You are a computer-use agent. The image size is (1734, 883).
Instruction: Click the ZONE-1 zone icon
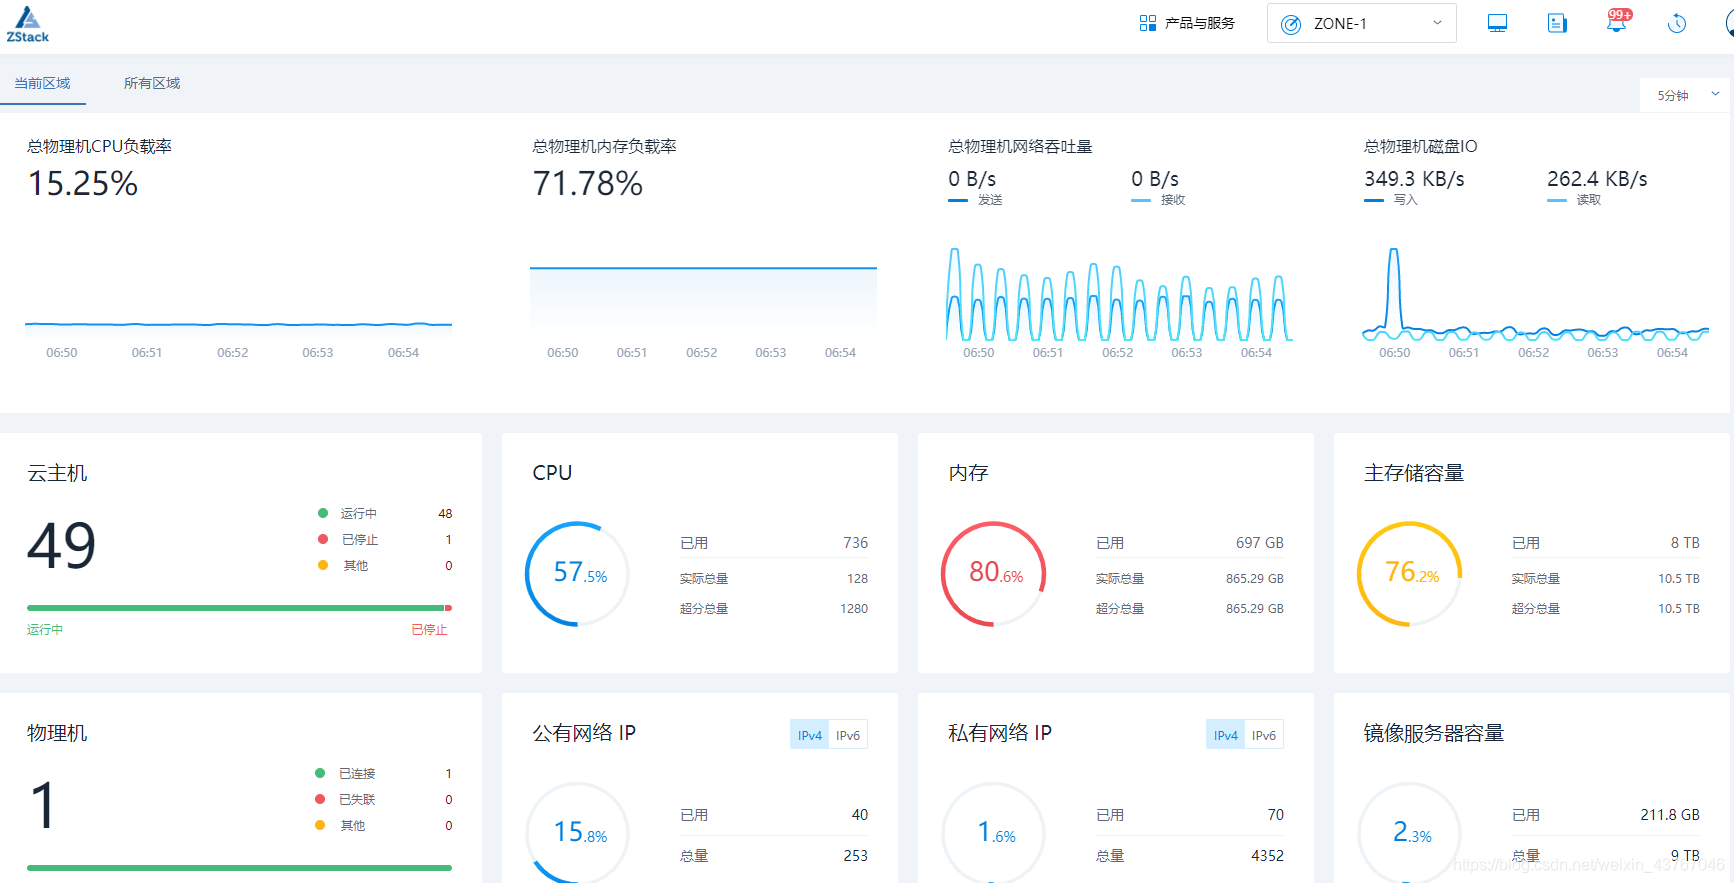tap(1291, 24)
